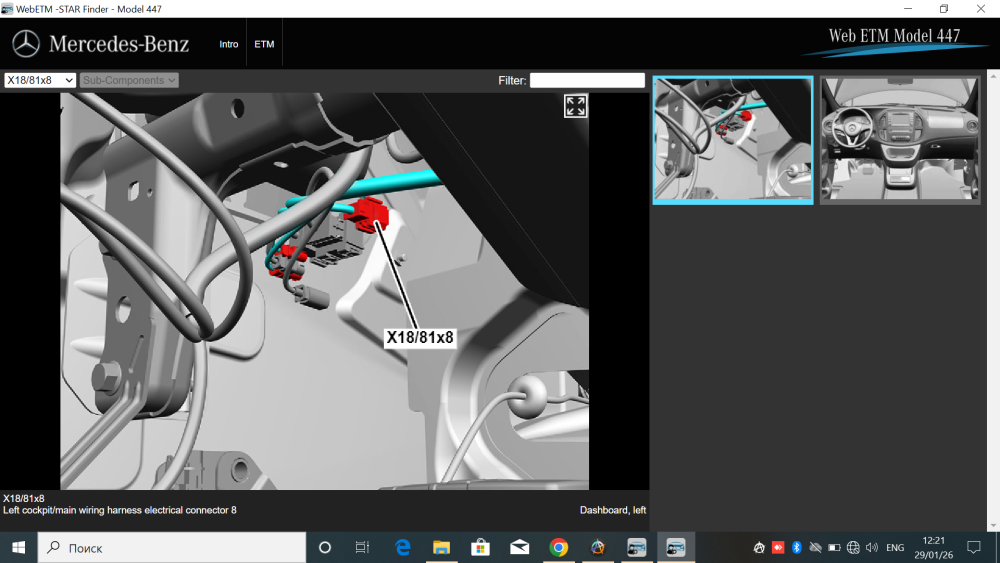This screenshot has width=1000, height=563.
Task: Click the Web ETM Model 447 title
Action: [894, 36]
